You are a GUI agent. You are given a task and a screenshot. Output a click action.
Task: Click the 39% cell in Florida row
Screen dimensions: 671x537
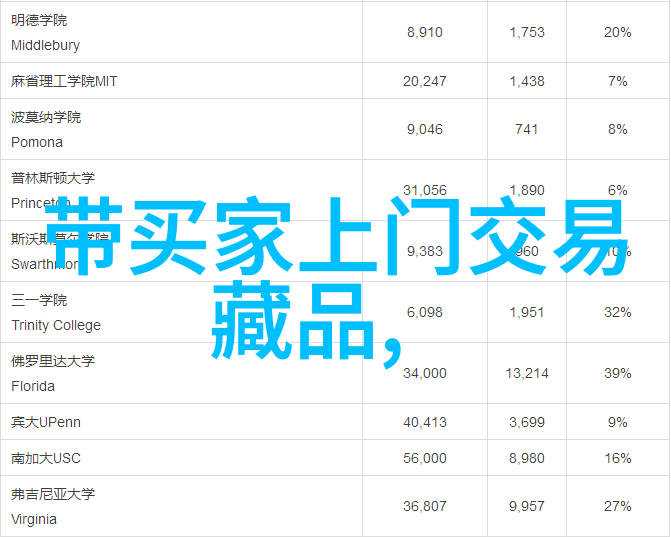click(618, 373)
